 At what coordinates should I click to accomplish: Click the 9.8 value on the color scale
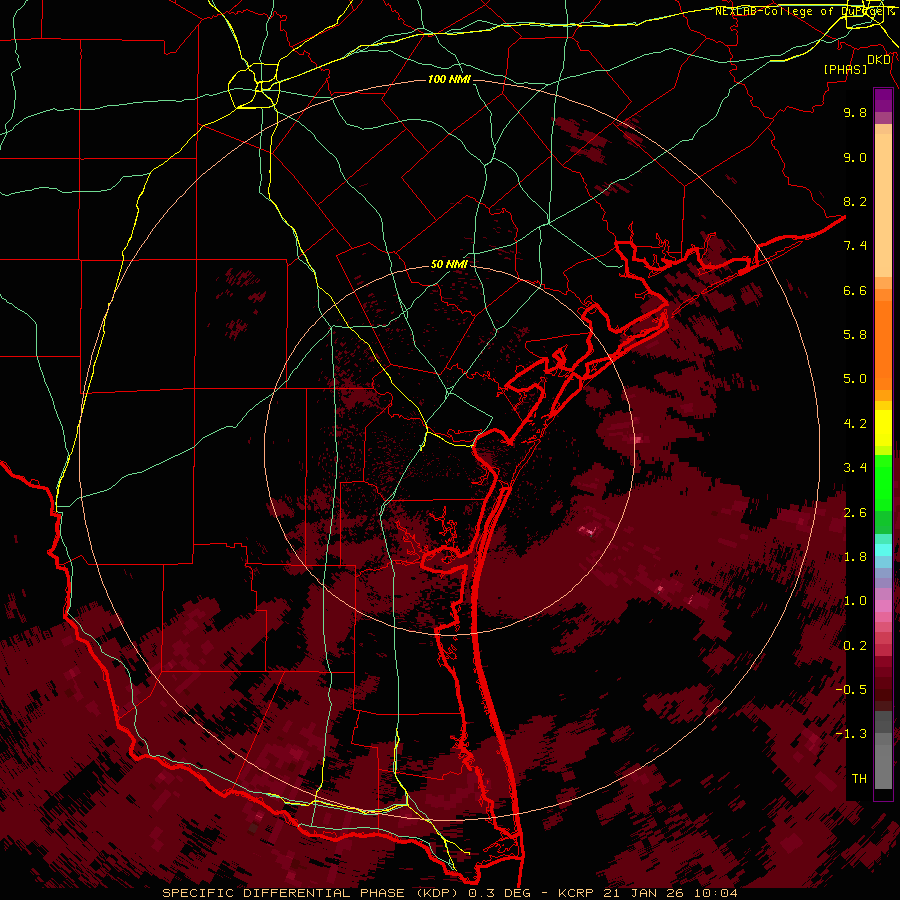point(855,112)
